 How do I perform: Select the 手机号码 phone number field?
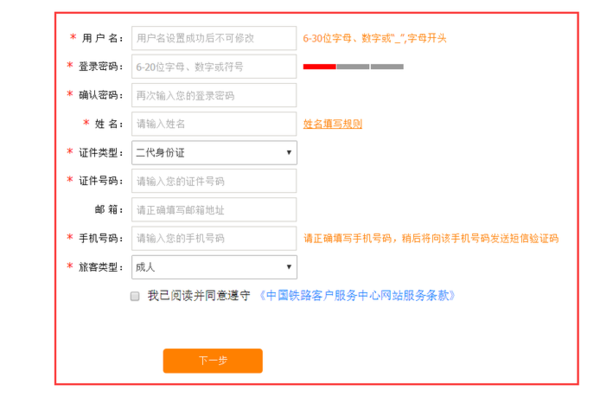click(214, 239)
